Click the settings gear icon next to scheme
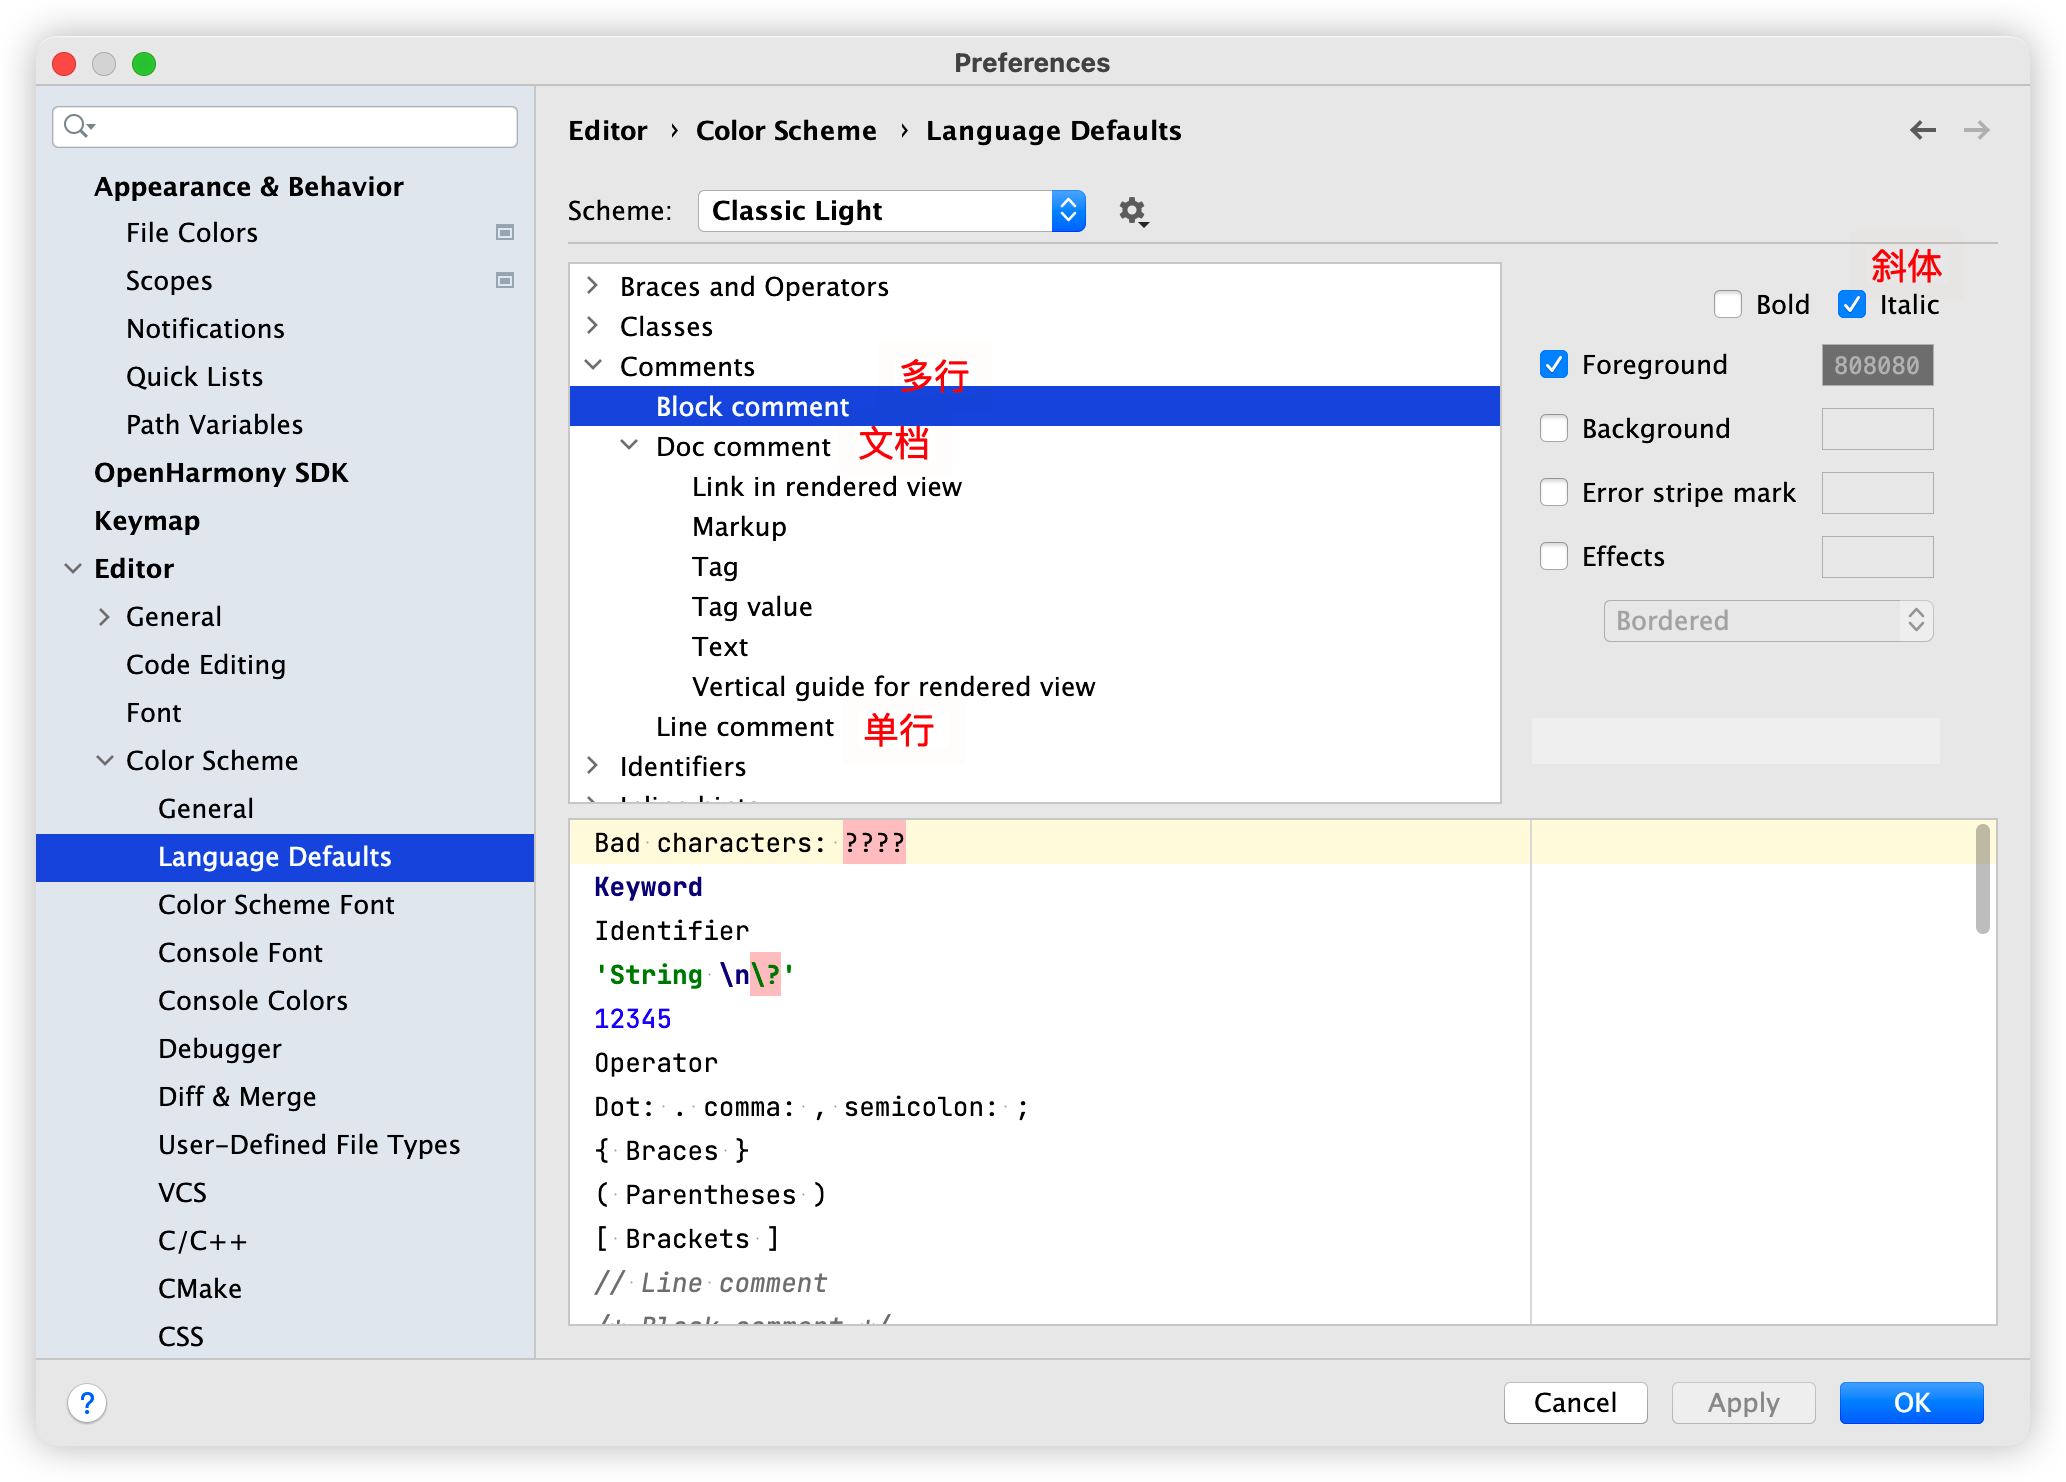 pyautogui.click(x=1132, y=210)
